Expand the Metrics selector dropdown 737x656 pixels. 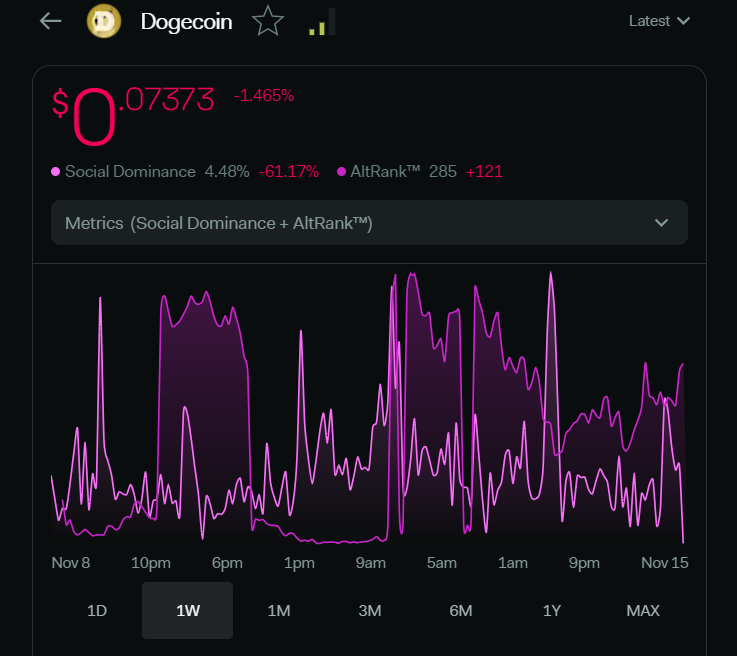(x=369, y=223)
